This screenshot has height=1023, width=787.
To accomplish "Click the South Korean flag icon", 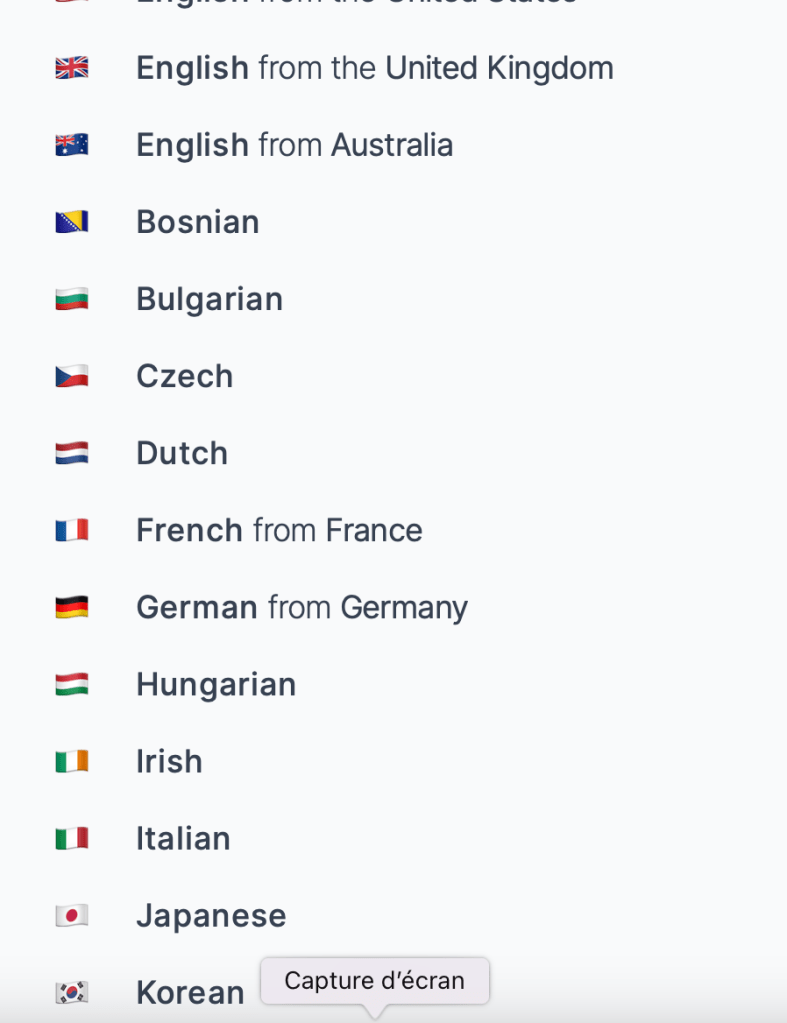I will (72, 992).
